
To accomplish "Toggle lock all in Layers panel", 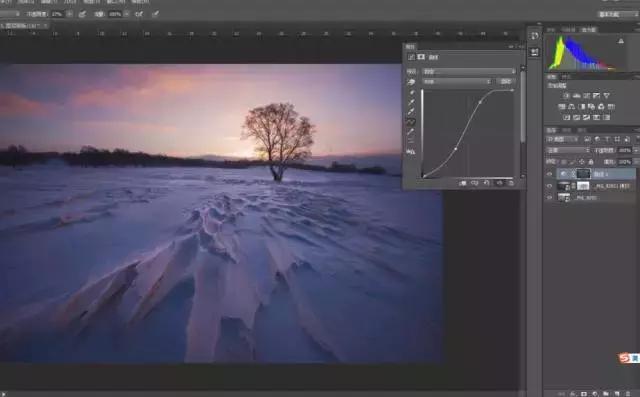I will (591, 162).
